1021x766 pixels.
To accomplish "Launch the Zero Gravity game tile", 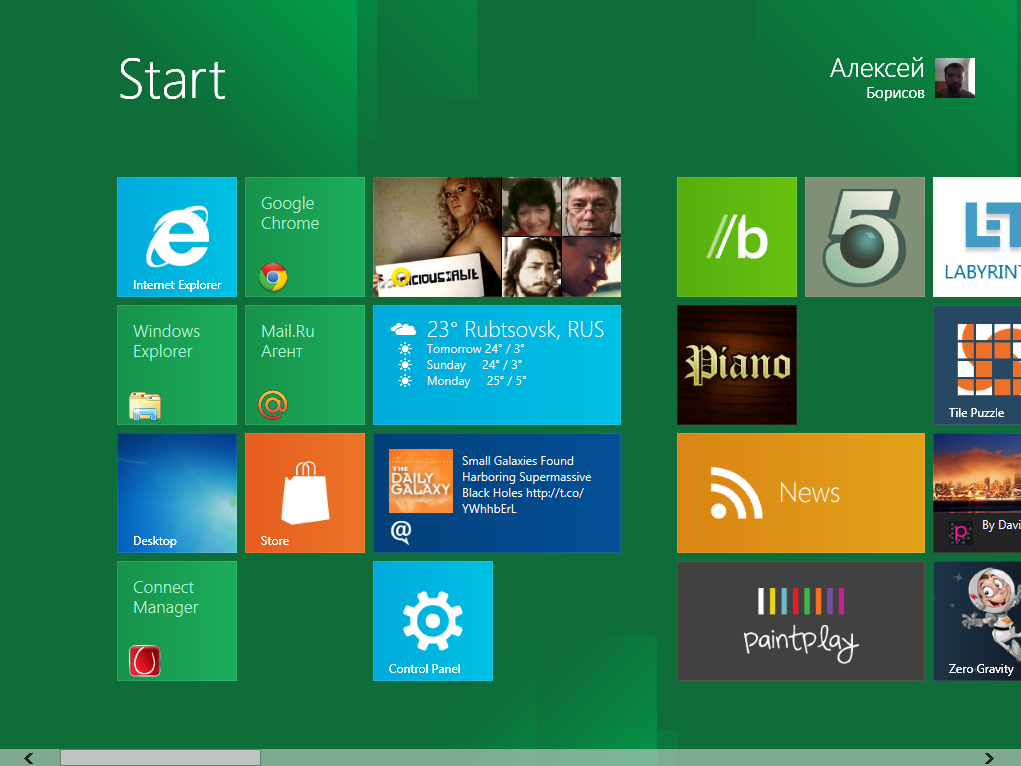I will point(978,621).
